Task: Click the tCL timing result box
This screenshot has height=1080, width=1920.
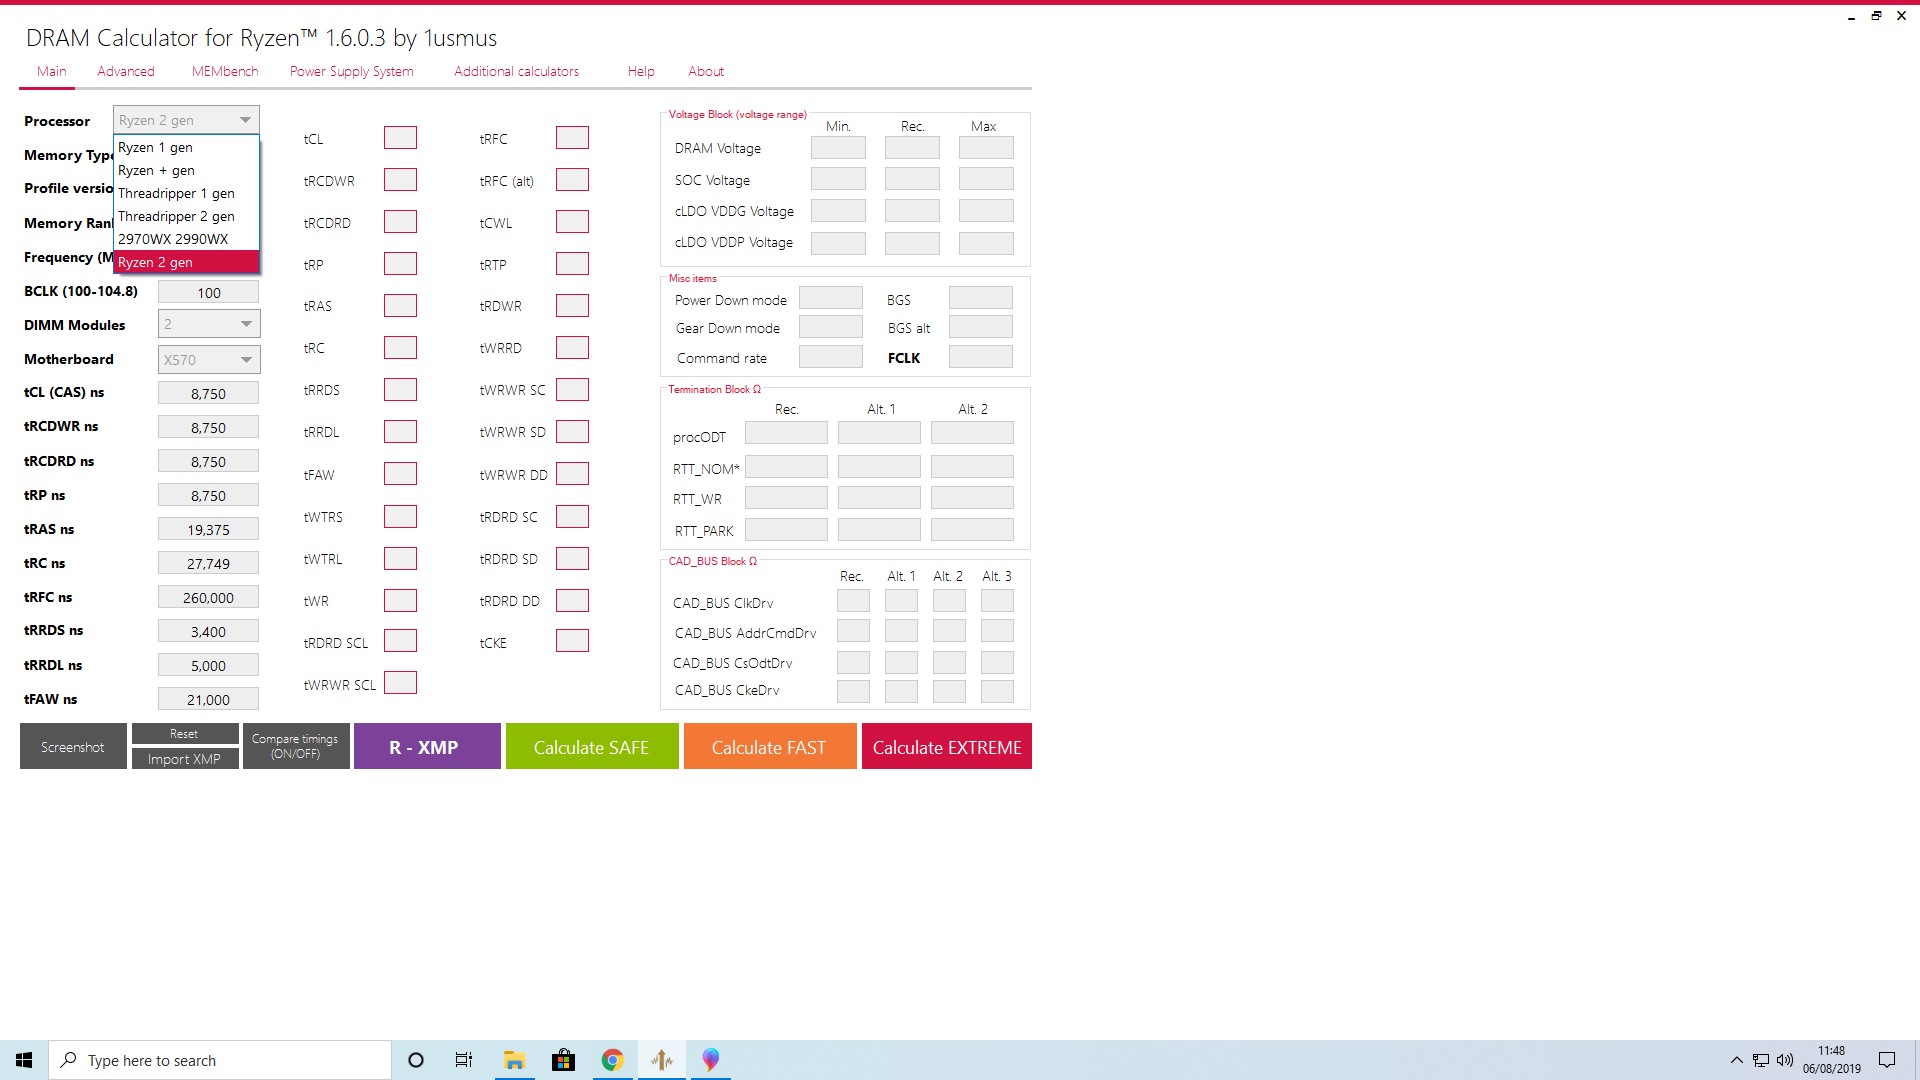Action: tap(400, 138)
